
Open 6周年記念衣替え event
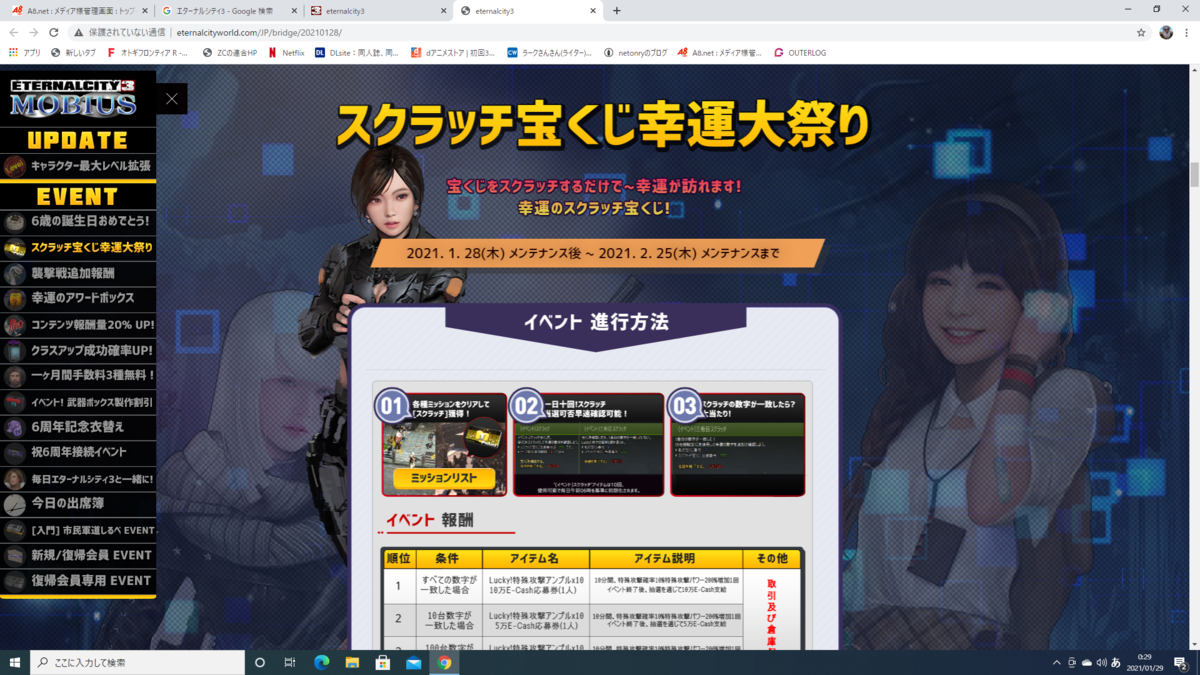78,427
